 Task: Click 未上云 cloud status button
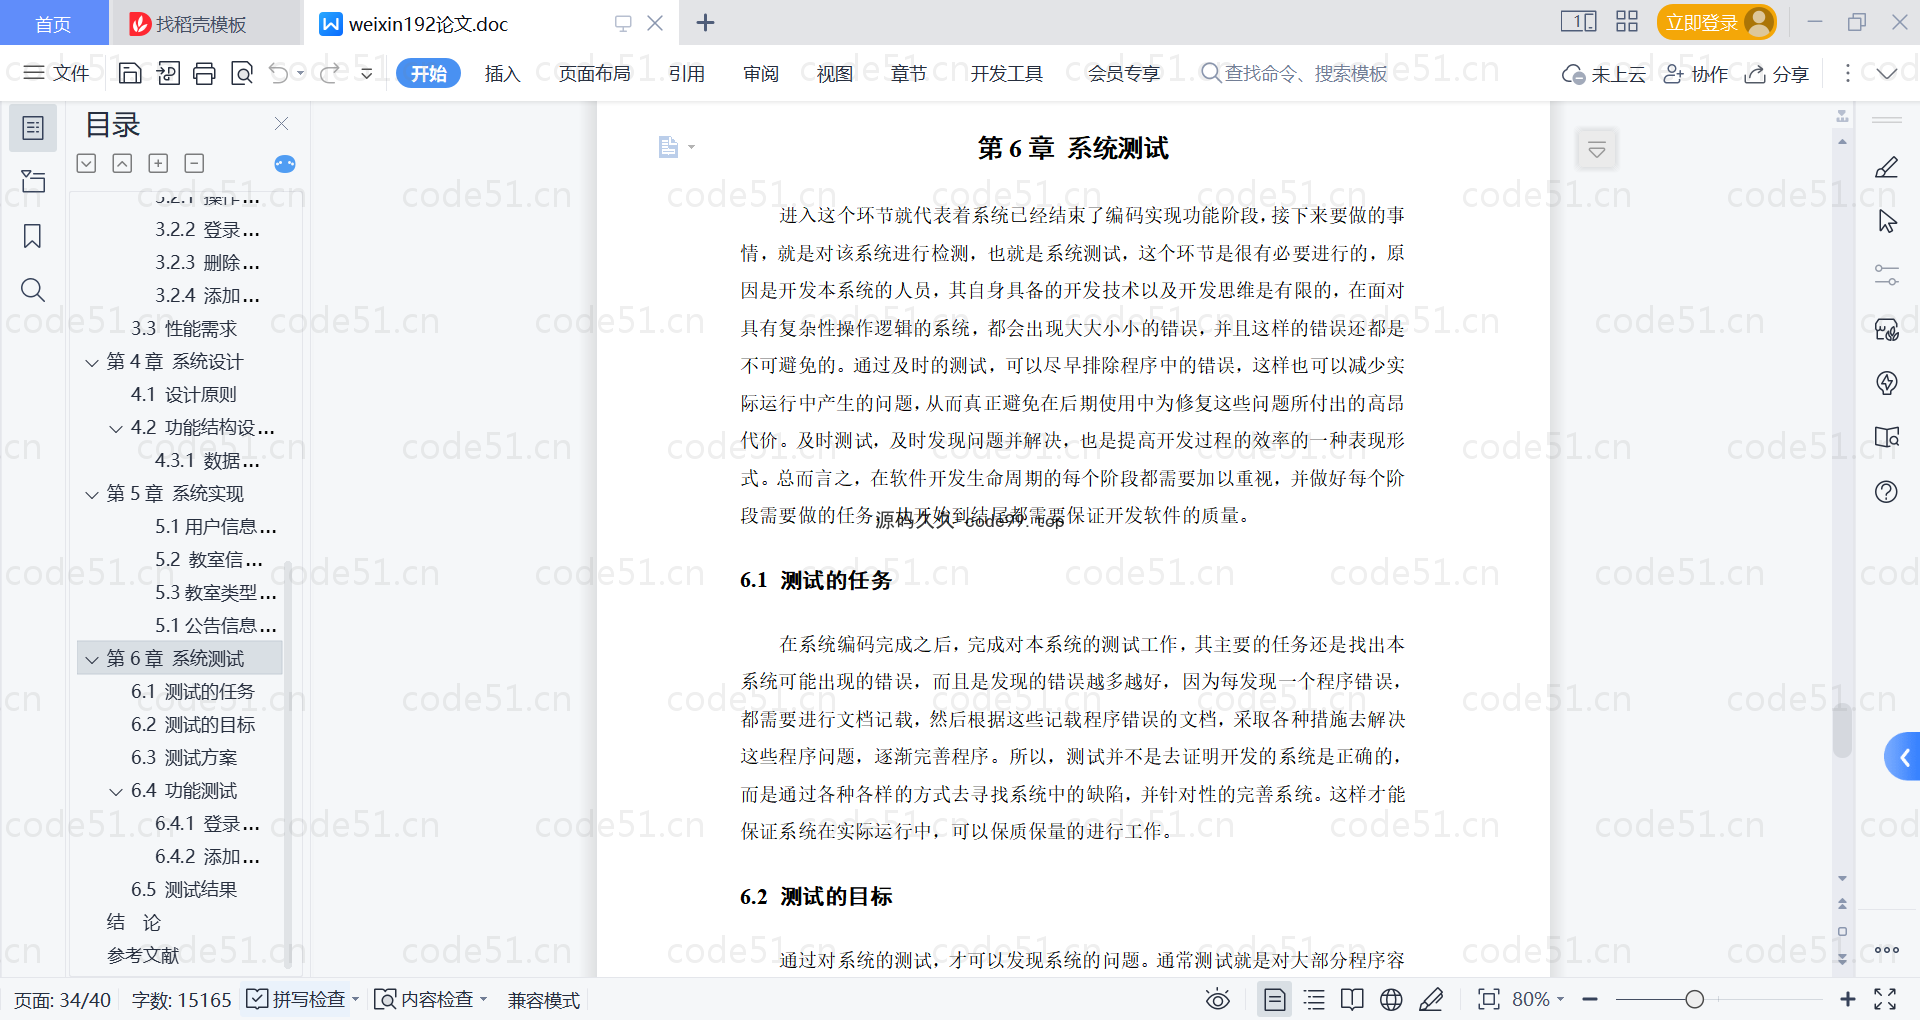1604,73
